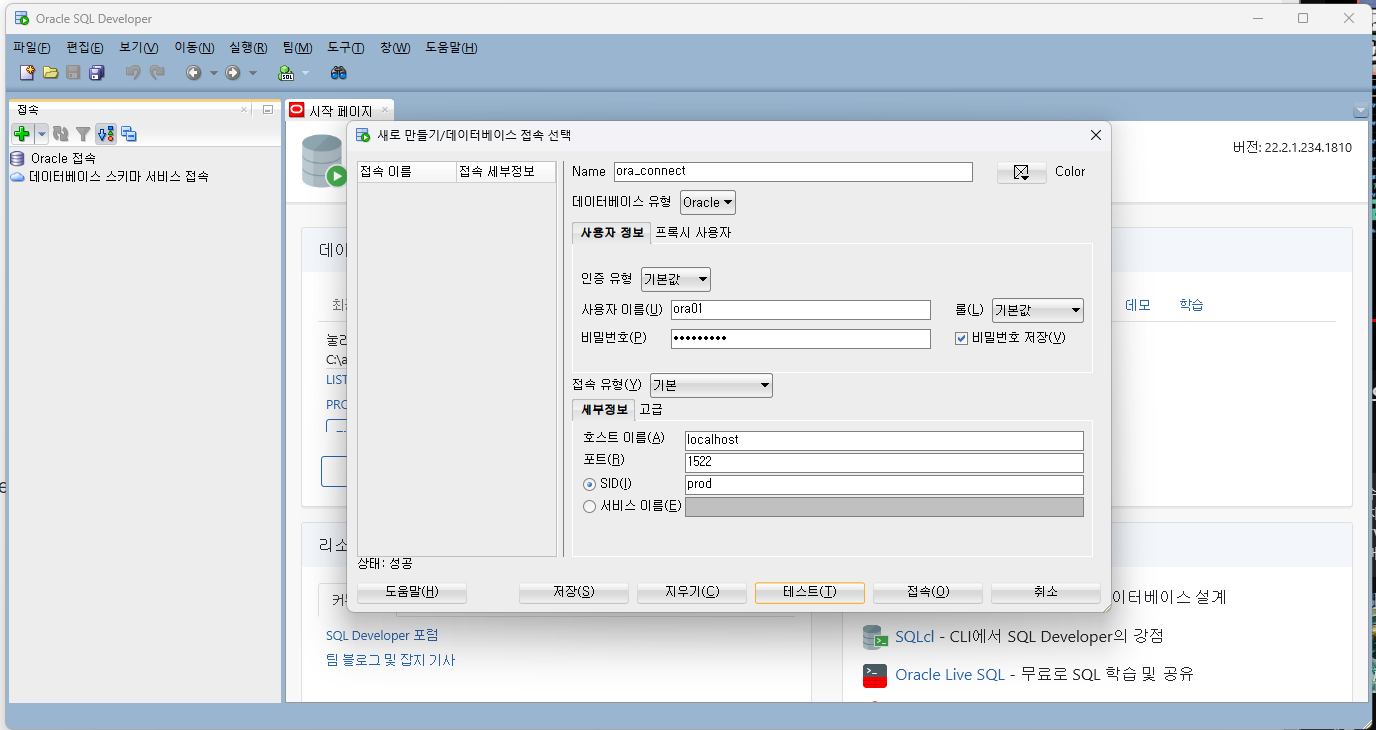Click 호스트 이름 field localhost
Screen dimensions: 1376x730
(x=884, y=440)
